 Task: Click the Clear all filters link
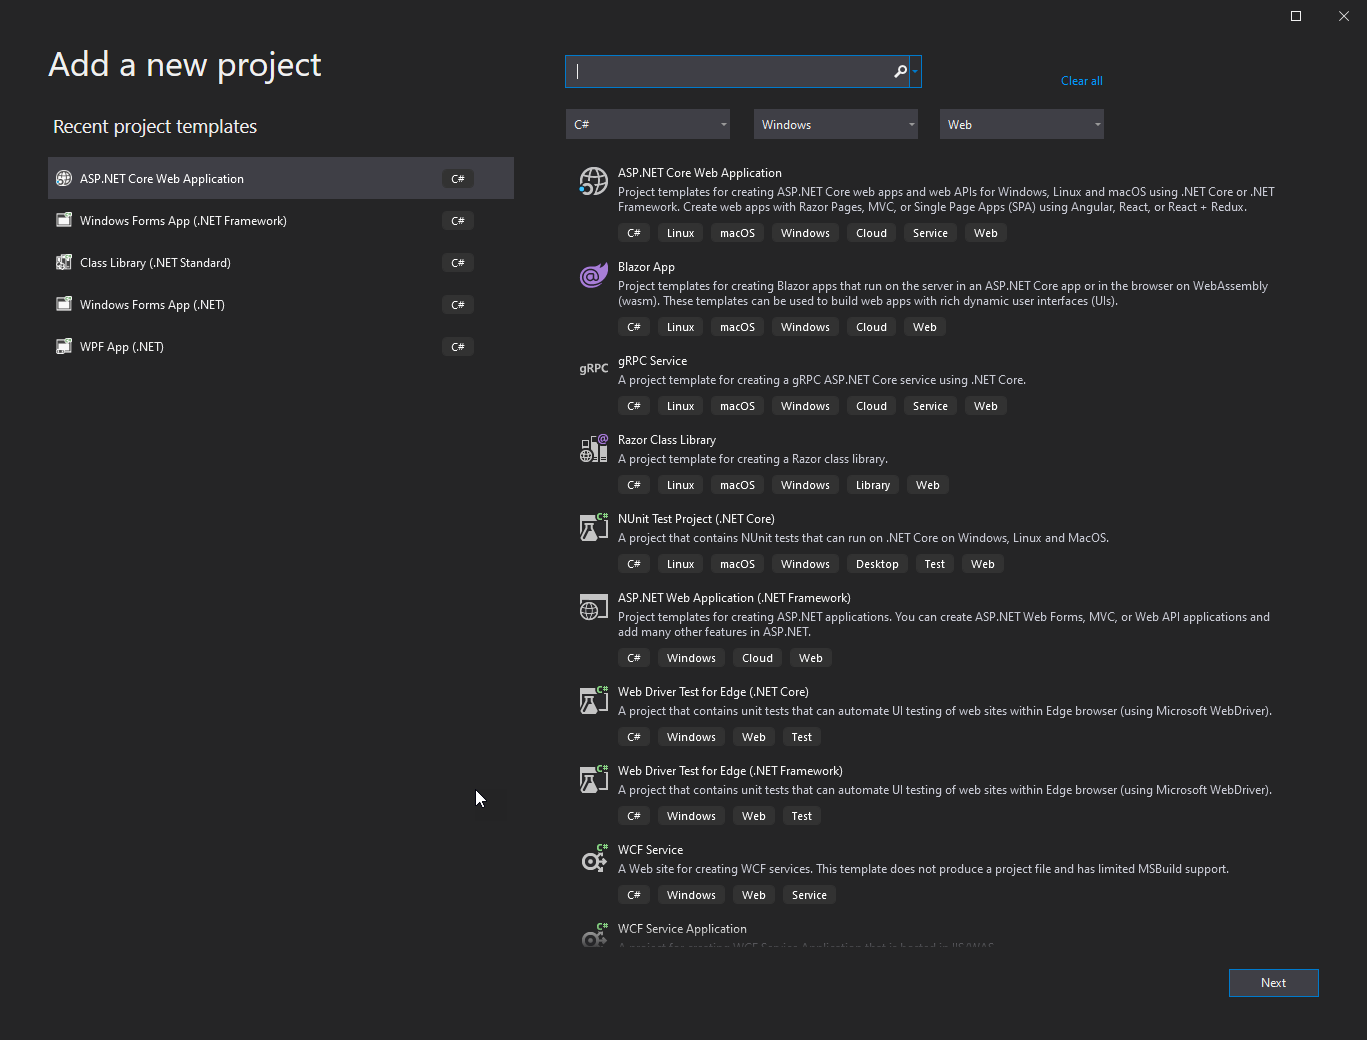pyautogui.click(x=1082, y=81)
